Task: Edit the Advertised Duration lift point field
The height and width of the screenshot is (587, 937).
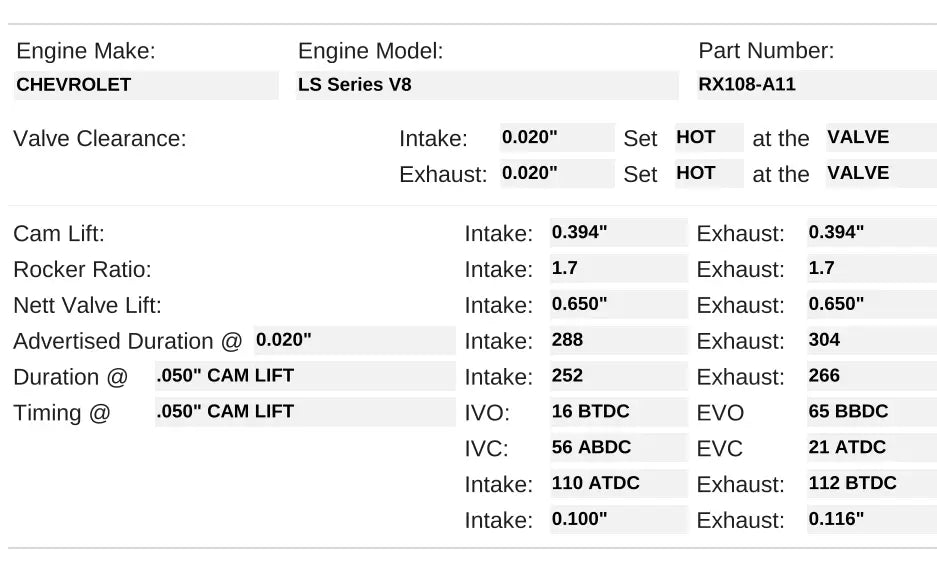Action: point(354,341)
